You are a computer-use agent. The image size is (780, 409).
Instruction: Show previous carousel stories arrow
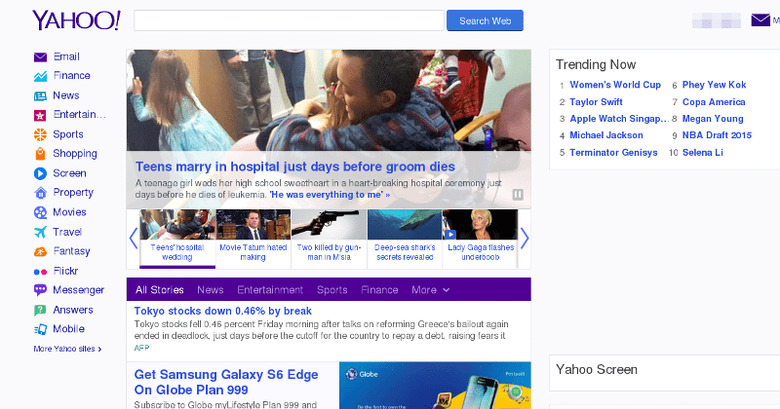pos(133,238)
